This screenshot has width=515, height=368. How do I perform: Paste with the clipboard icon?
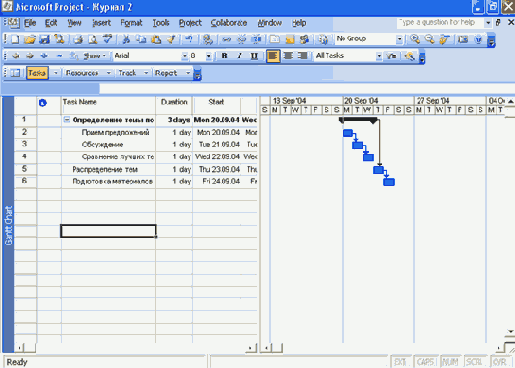point(156,39)
